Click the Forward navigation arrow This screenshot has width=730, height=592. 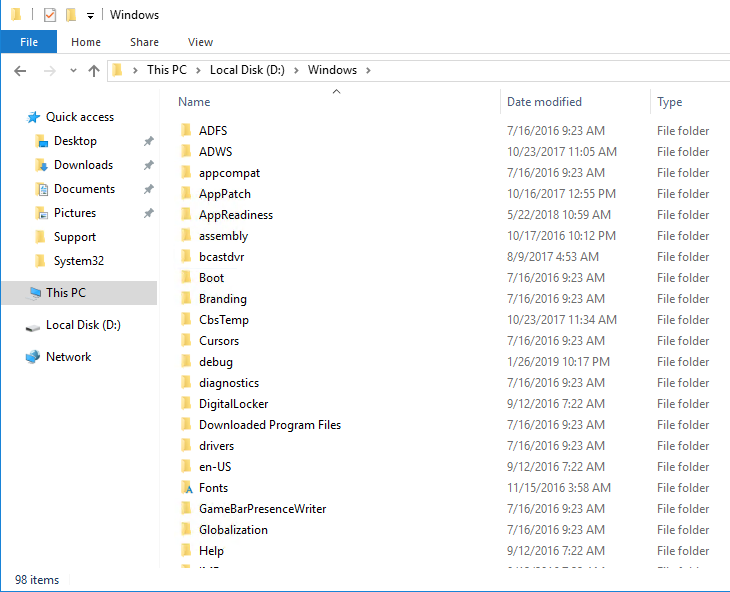(x=49, y=71)
